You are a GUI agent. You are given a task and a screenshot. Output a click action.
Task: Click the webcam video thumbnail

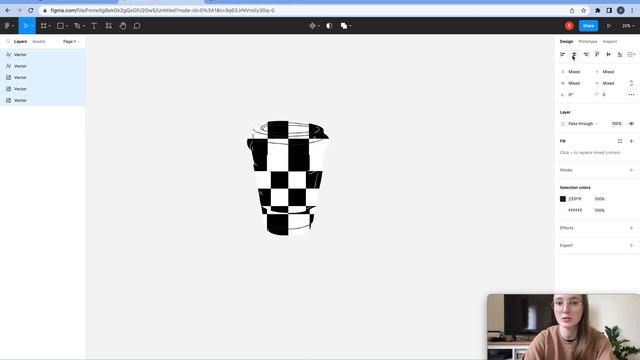pos(563,327)
